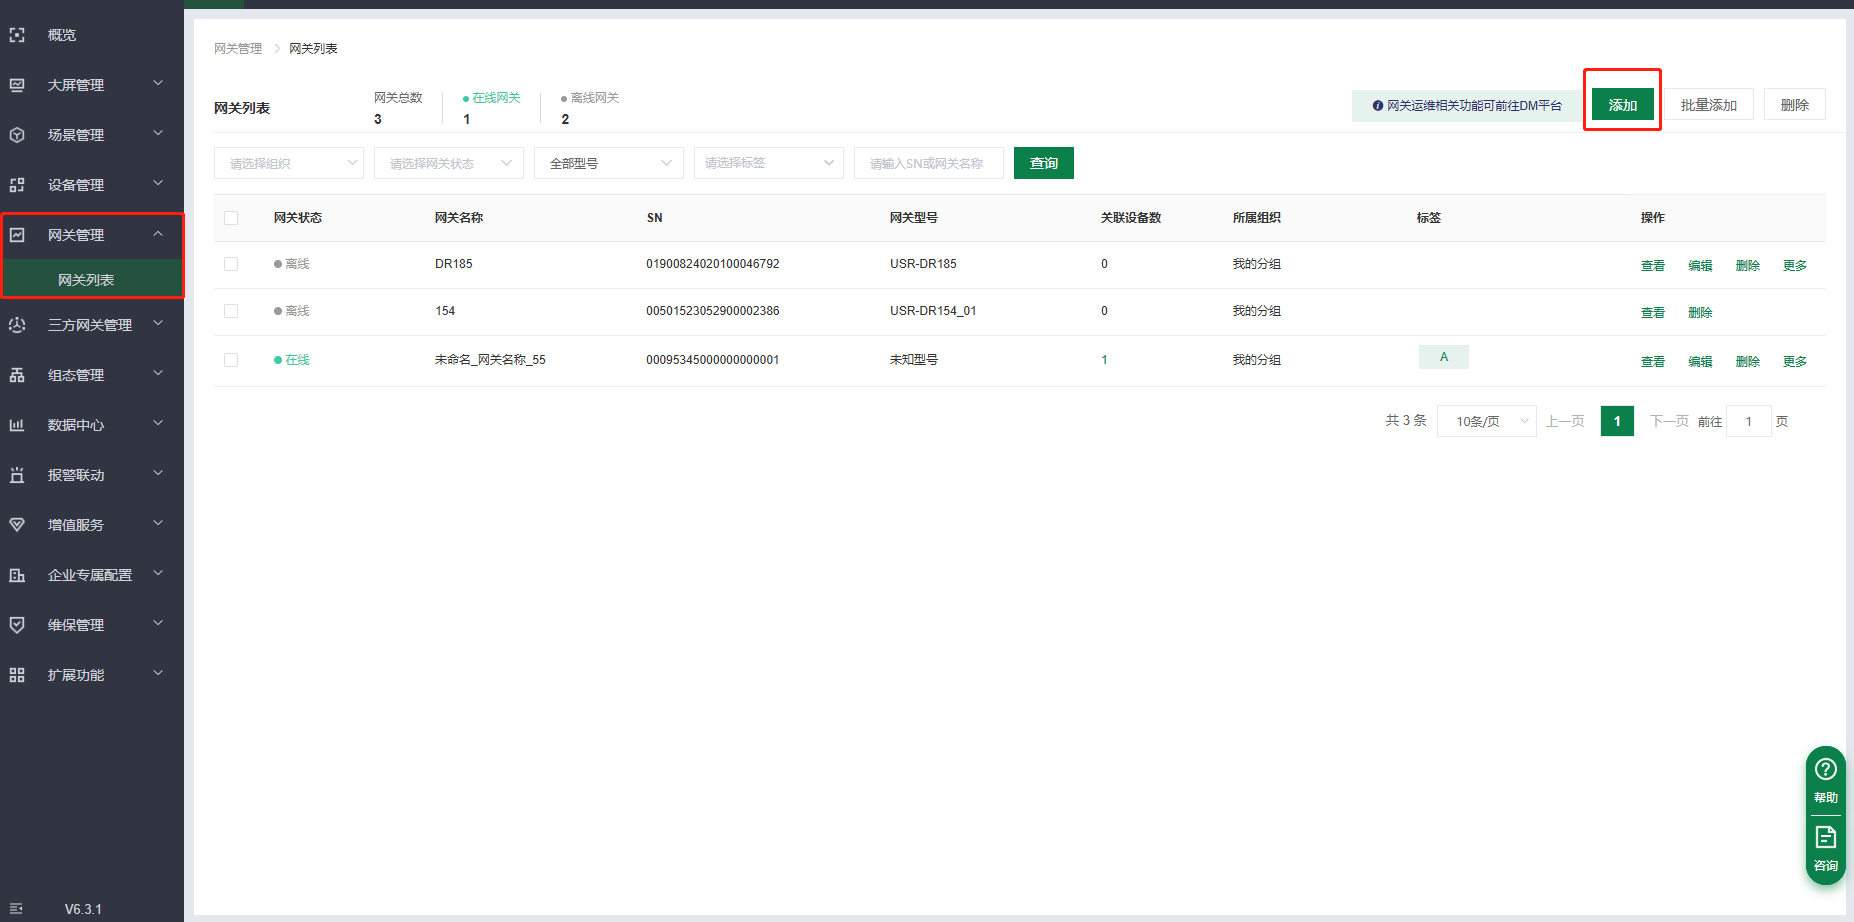Expand the 10条/页 page size dropdown
Viewport: 1854px width, 922px height.
1486,421
